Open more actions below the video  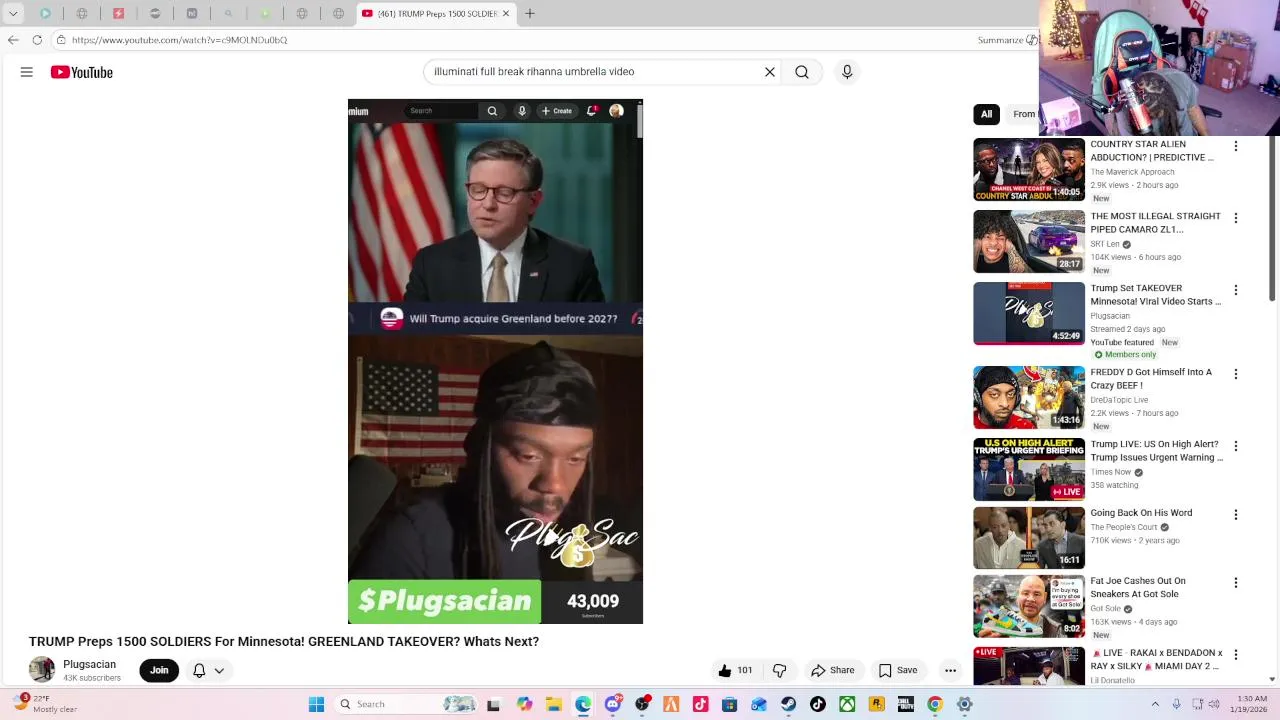click(951, 670)
